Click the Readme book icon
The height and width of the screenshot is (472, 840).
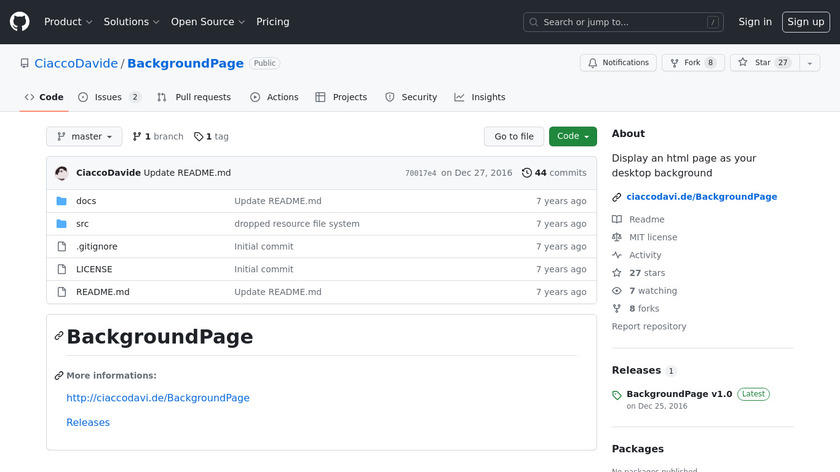pos(617,219)
